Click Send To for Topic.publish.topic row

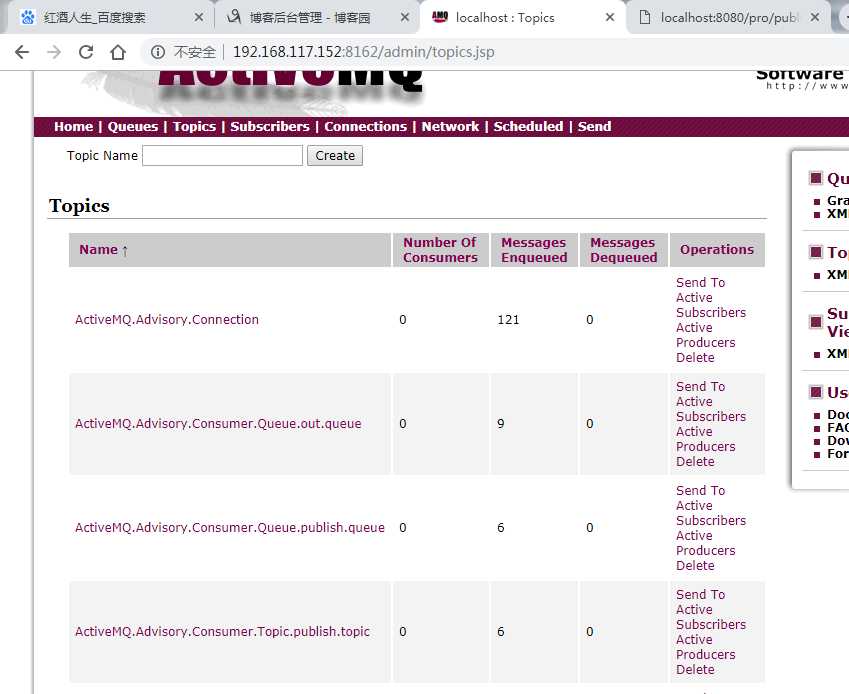700,594
